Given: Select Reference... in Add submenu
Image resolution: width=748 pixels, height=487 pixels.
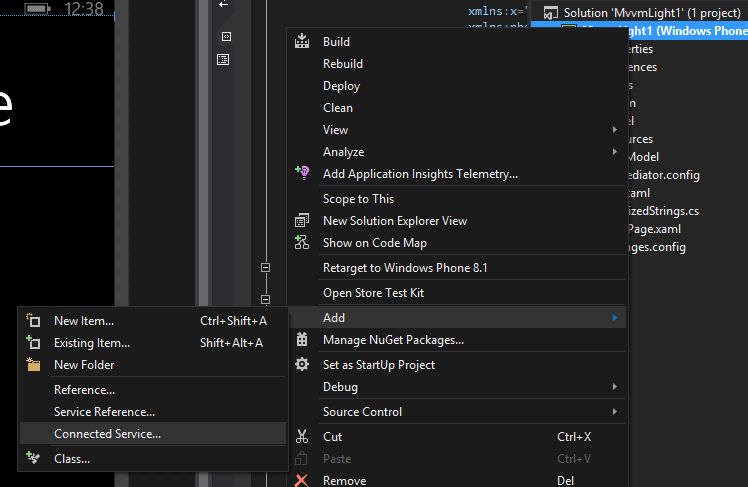Looking at the screenshot, I should coord(153,390).
